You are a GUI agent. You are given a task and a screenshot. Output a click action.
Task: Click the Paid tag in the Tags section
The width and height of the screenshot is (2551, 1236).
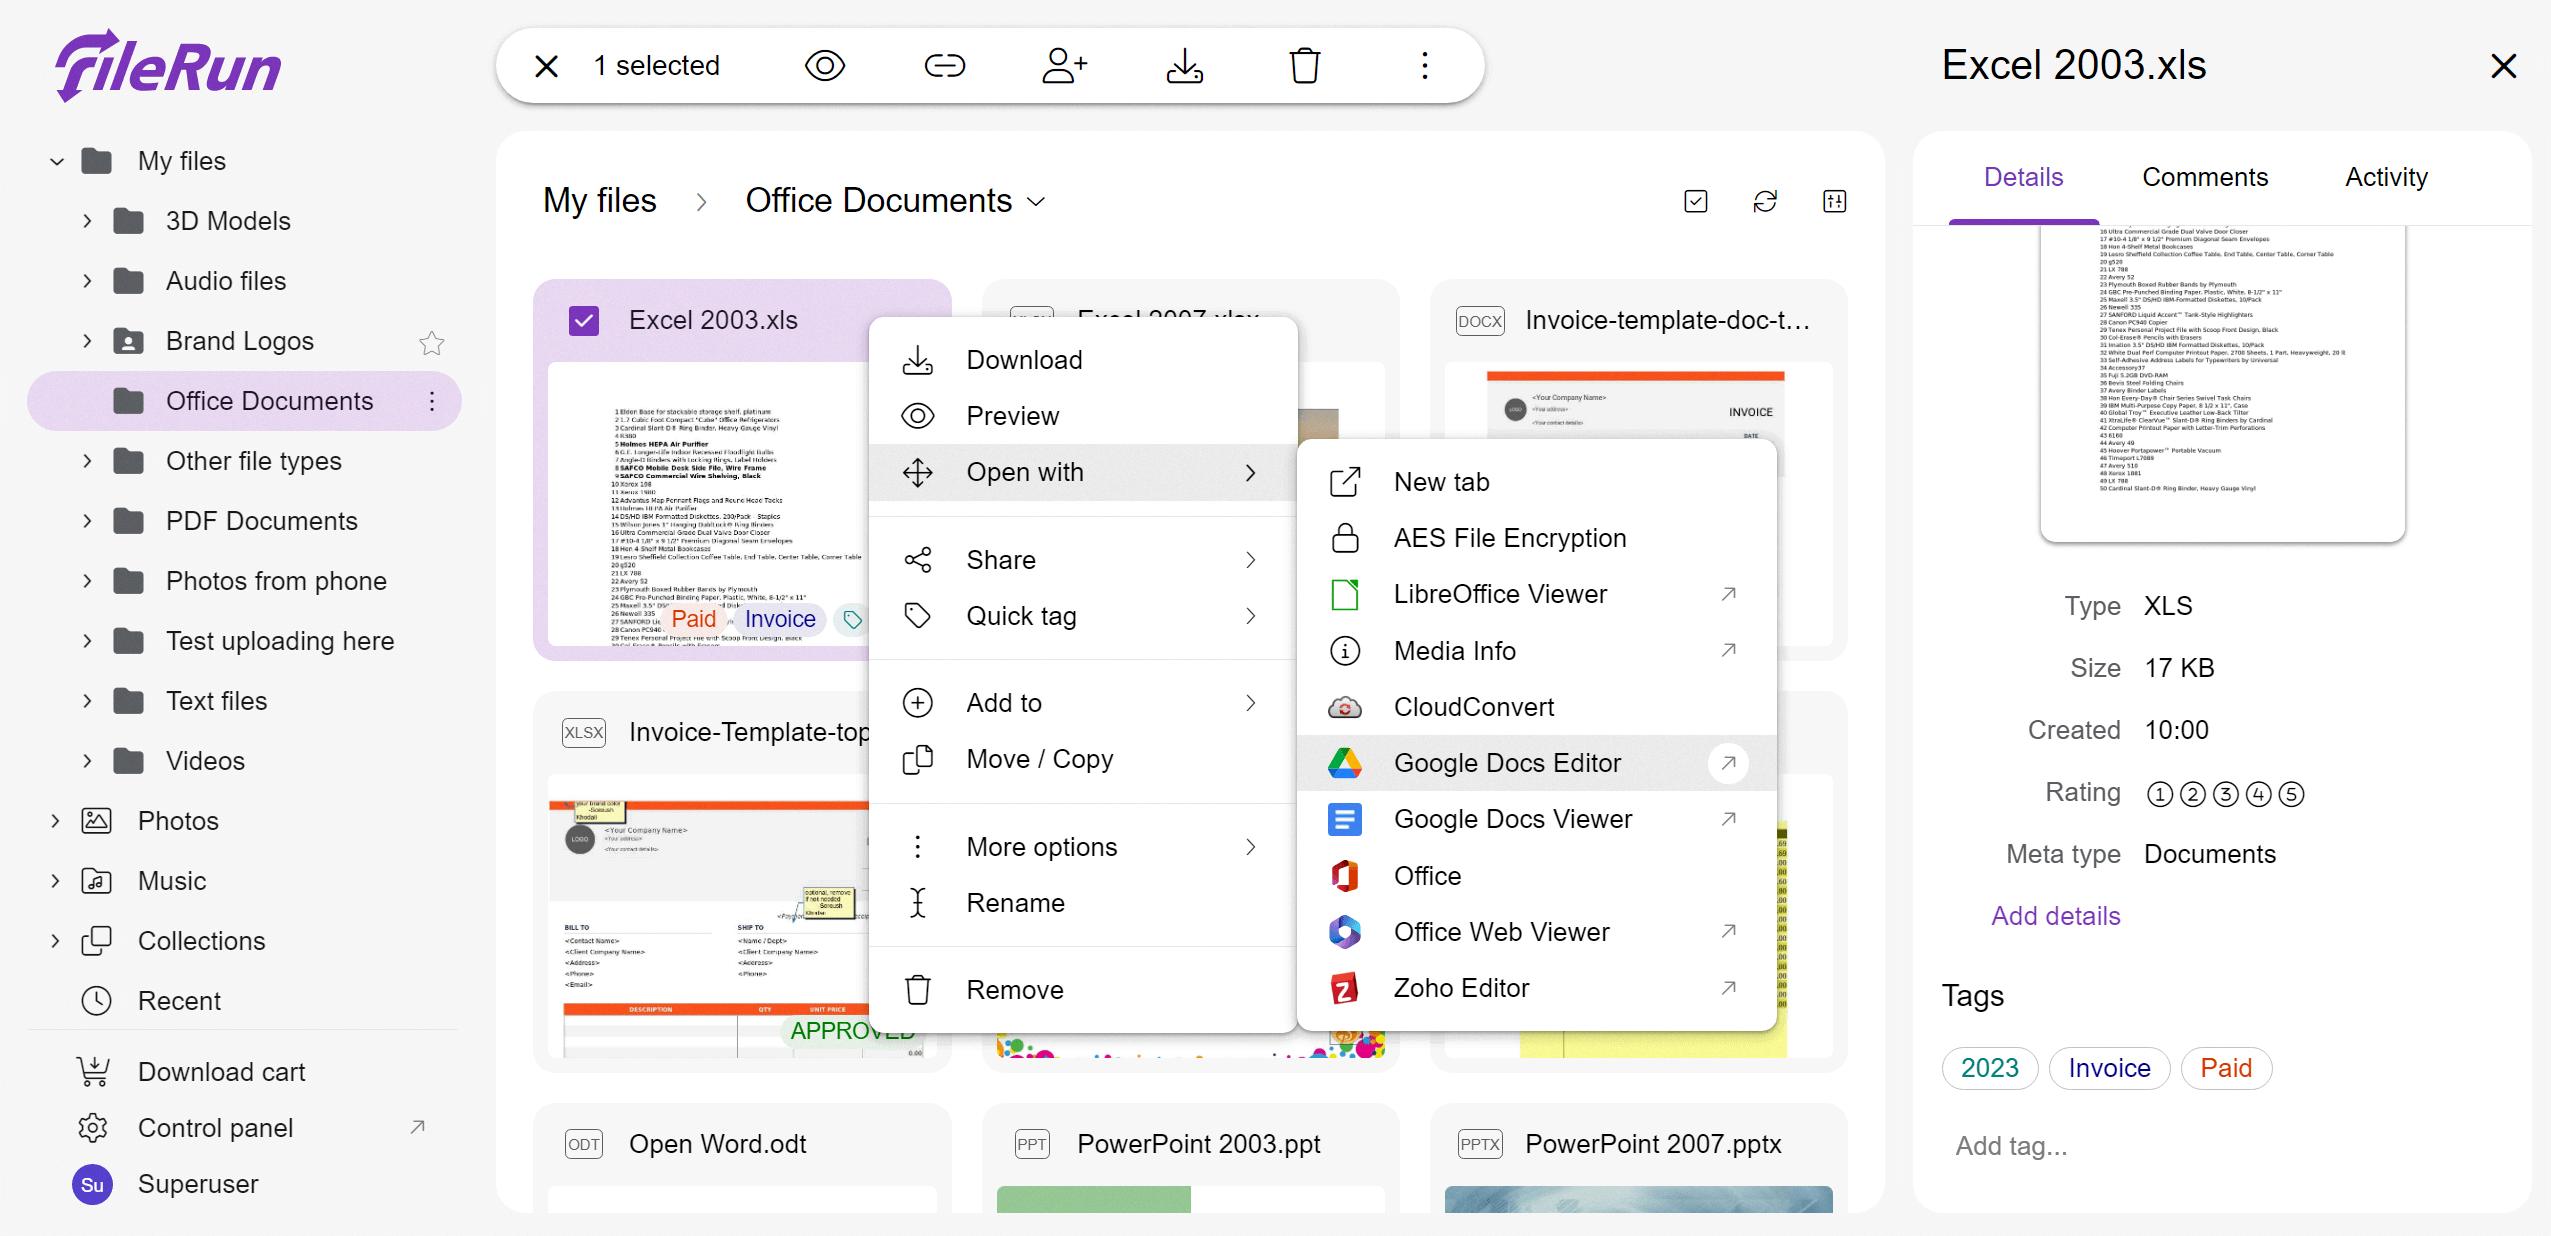(x=2225, y=1068)
